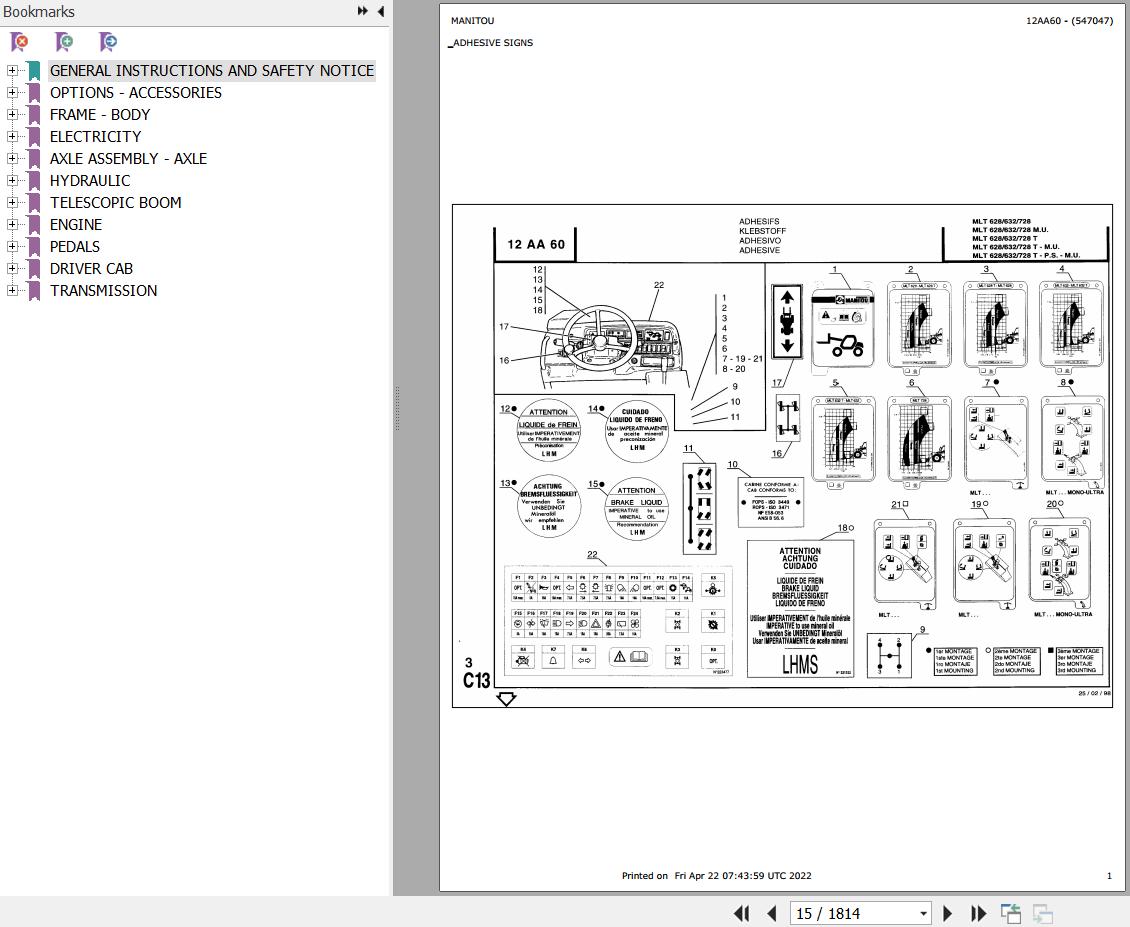Click the Bookmarks panel title
The height and width of the screenshot is (927, 1130).
(x=39, y=12)
